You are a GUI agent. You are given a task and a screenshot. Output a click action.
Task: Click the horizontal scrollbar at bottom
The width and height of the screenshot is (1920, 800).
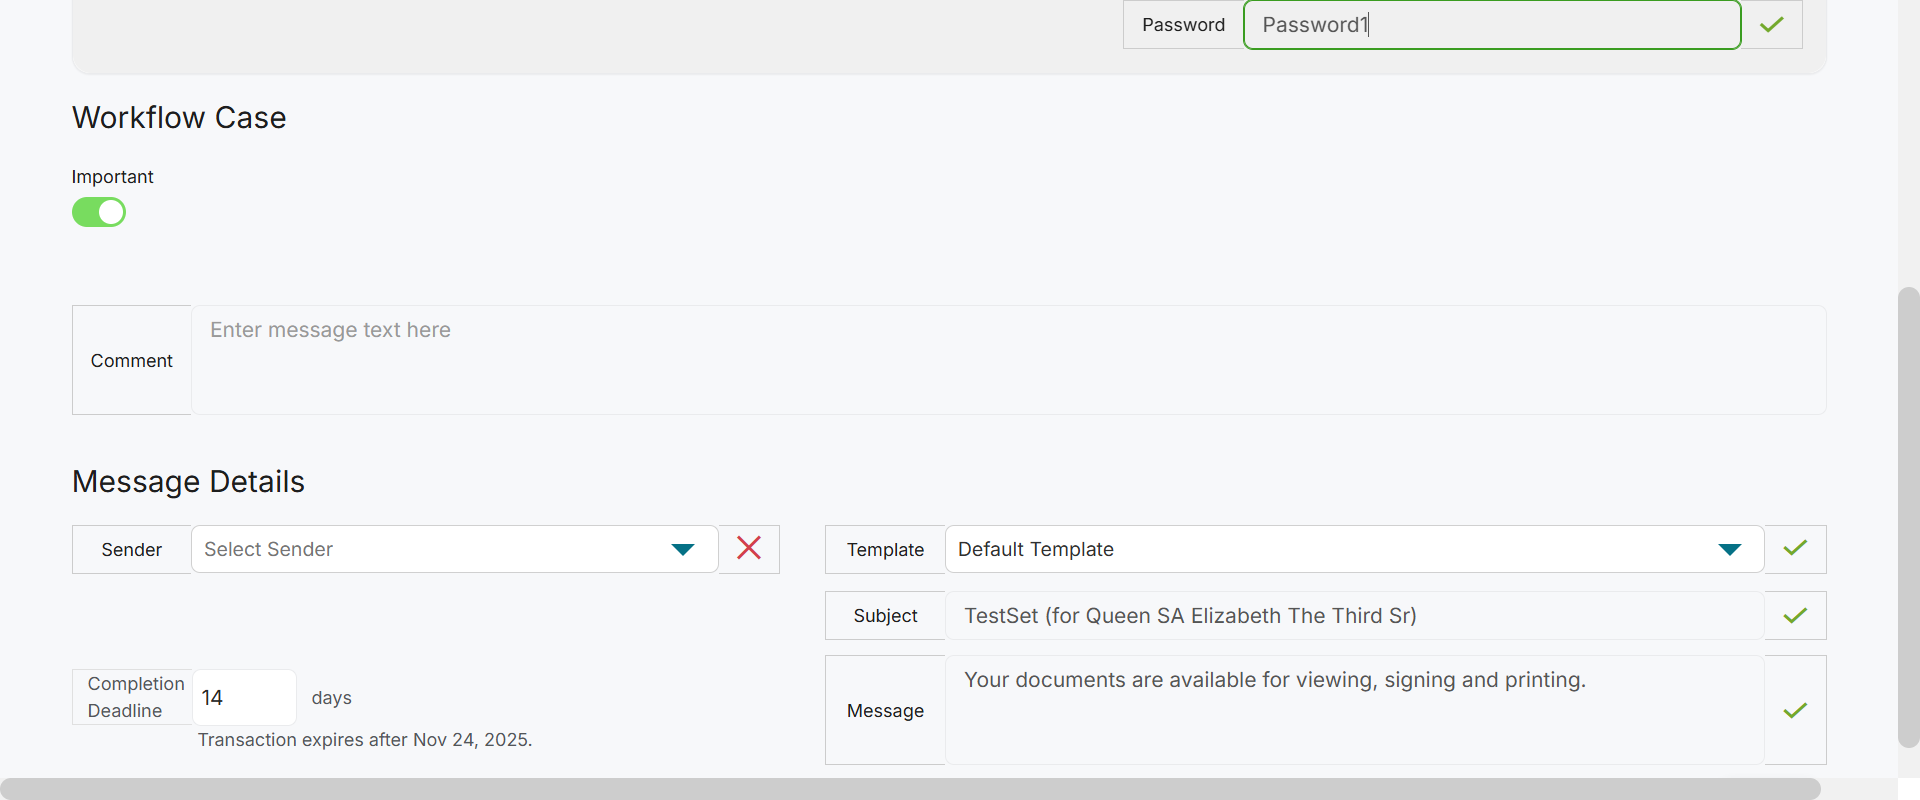tap(910, 789)
